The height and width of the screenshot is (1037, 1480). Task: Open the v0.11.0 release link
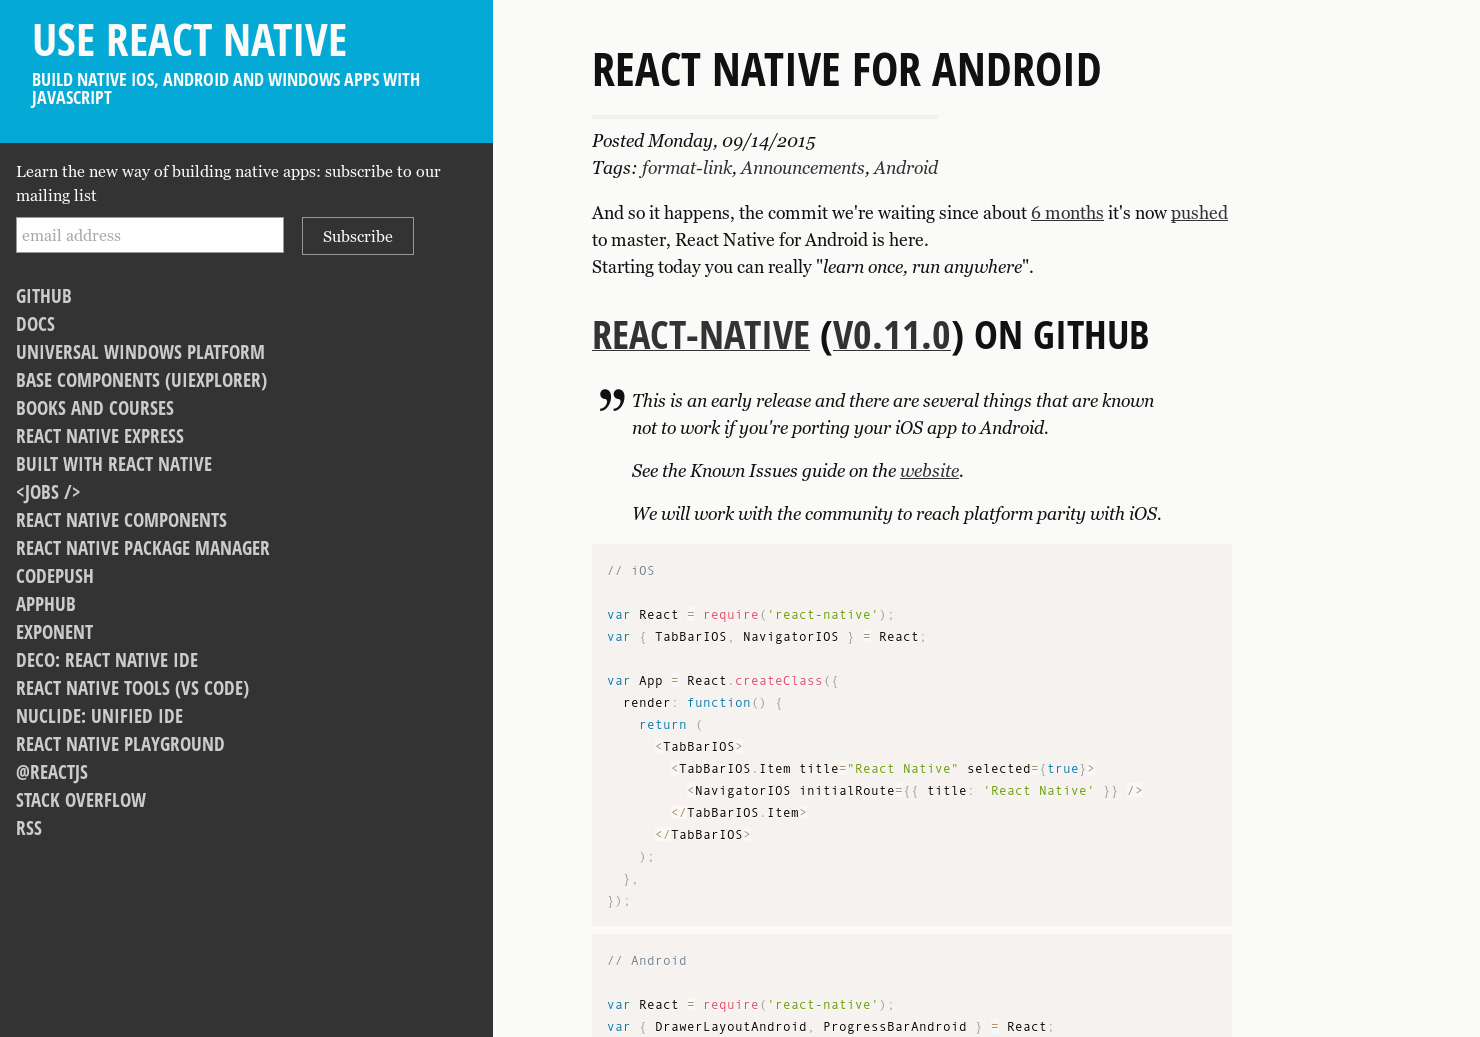892,335
